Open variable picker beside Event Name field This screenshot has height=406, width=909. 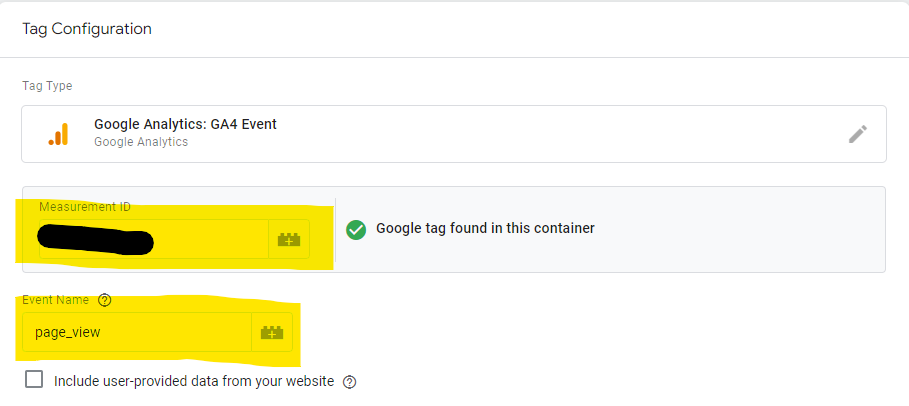click(272, 332)
